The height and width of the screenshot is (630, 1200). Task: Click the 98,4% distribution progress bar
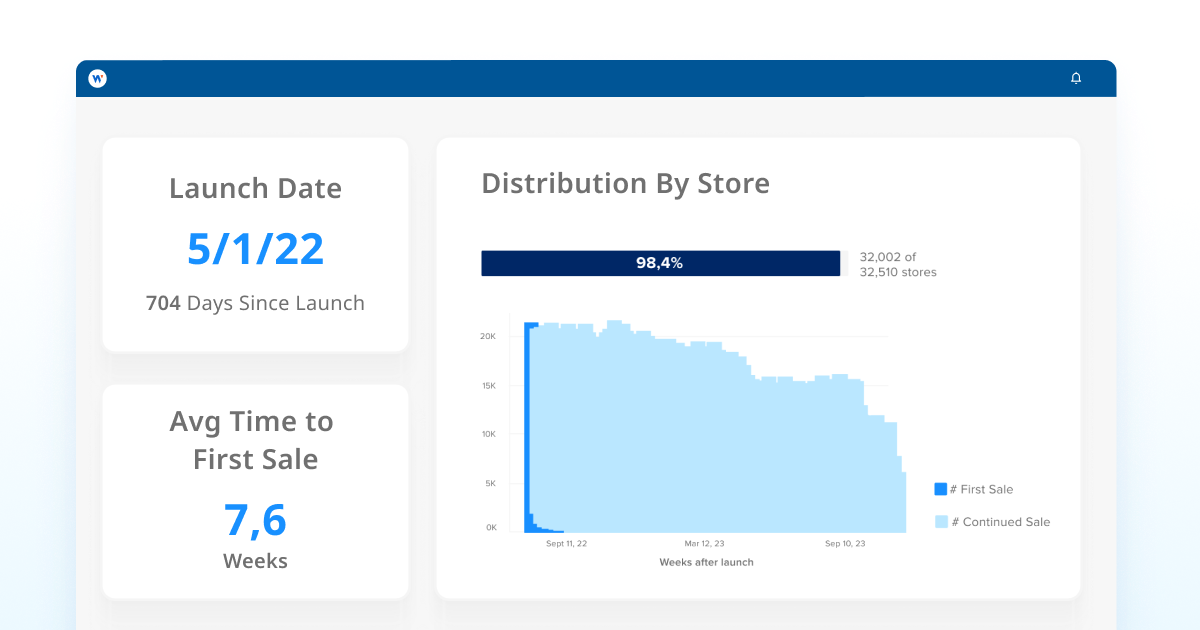pos(660,263)
